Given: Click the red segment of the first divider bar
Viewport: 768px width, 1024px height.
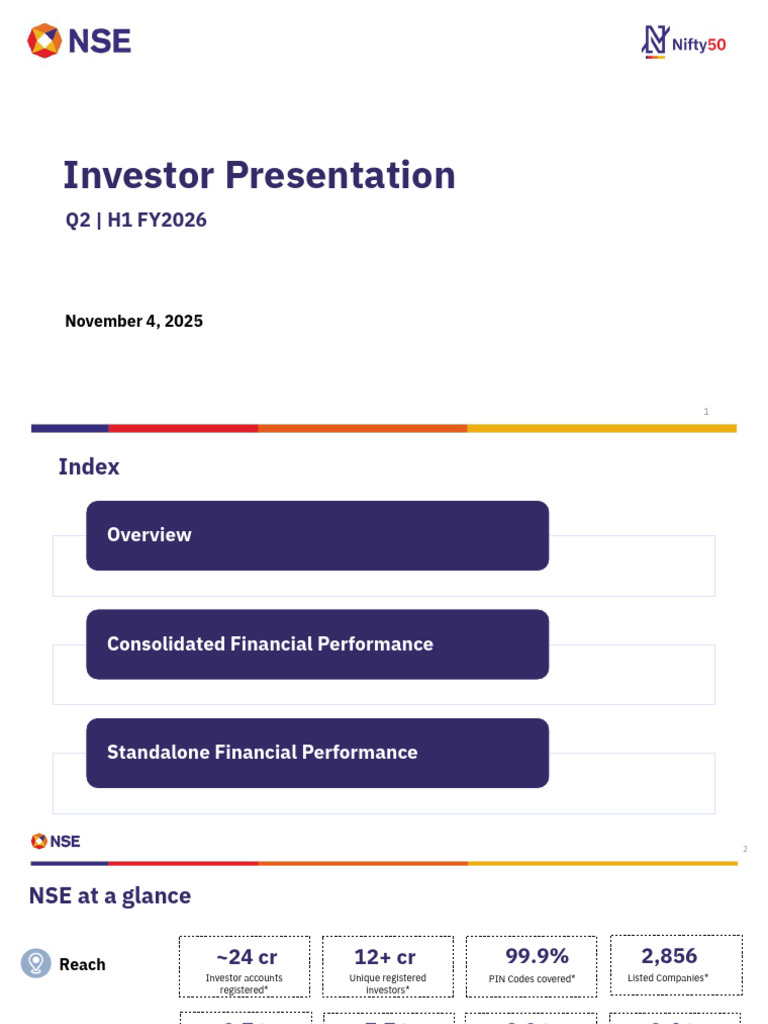Looking at the screenshot, I should point(183,428).
